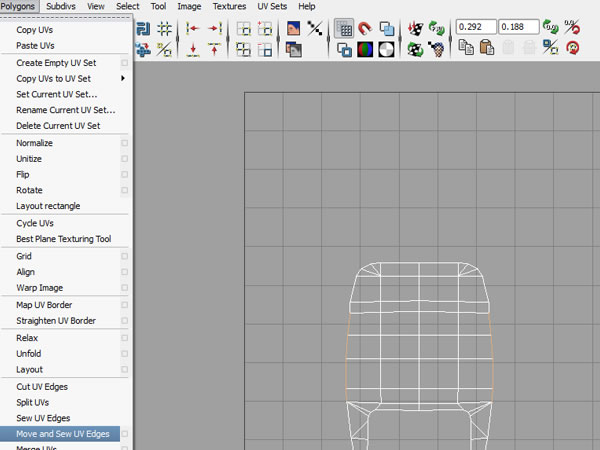Click the red Cycle UVs counterclockwise icon
This screenshot has width=600, height=450.
(x=572, y=48)
